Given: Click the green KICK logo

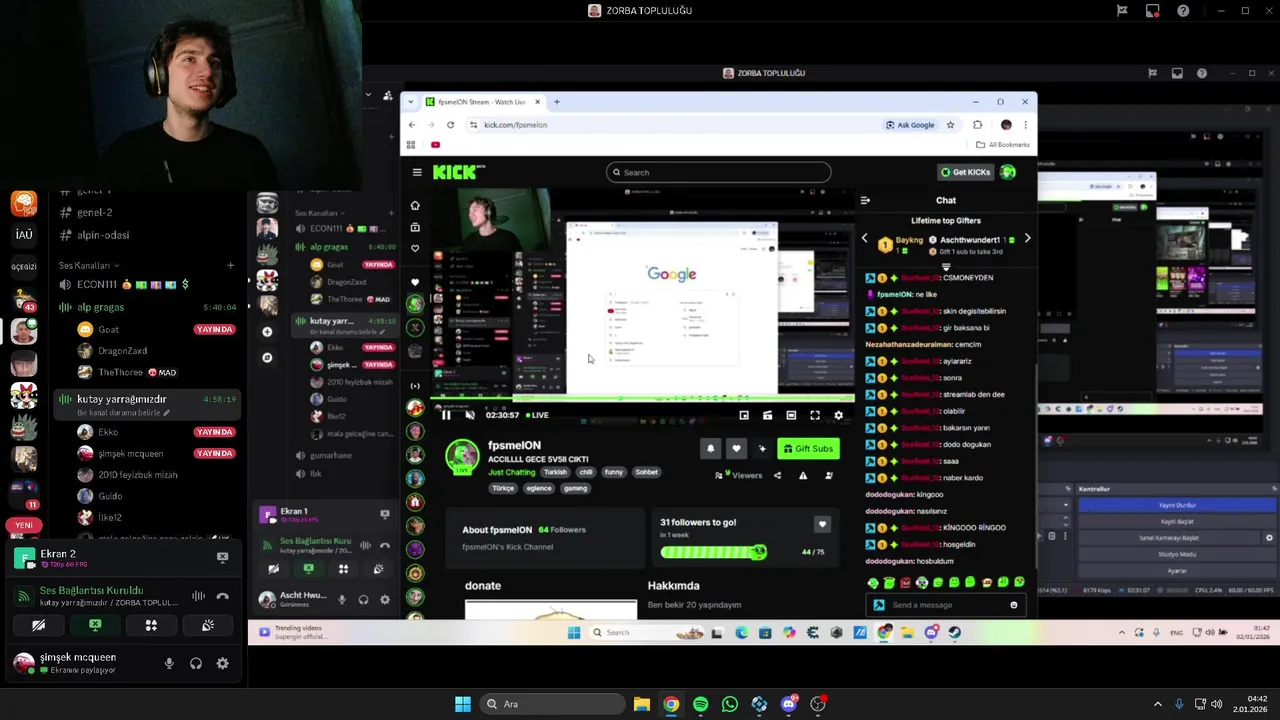Looking at the screenshot, I should tap(458, 172).
